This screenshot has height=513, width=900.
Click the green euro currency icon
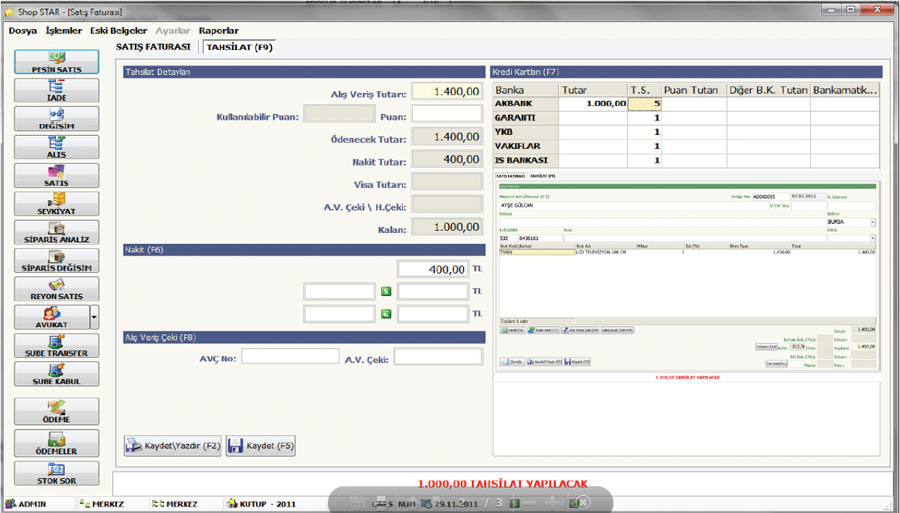(386, 314)
